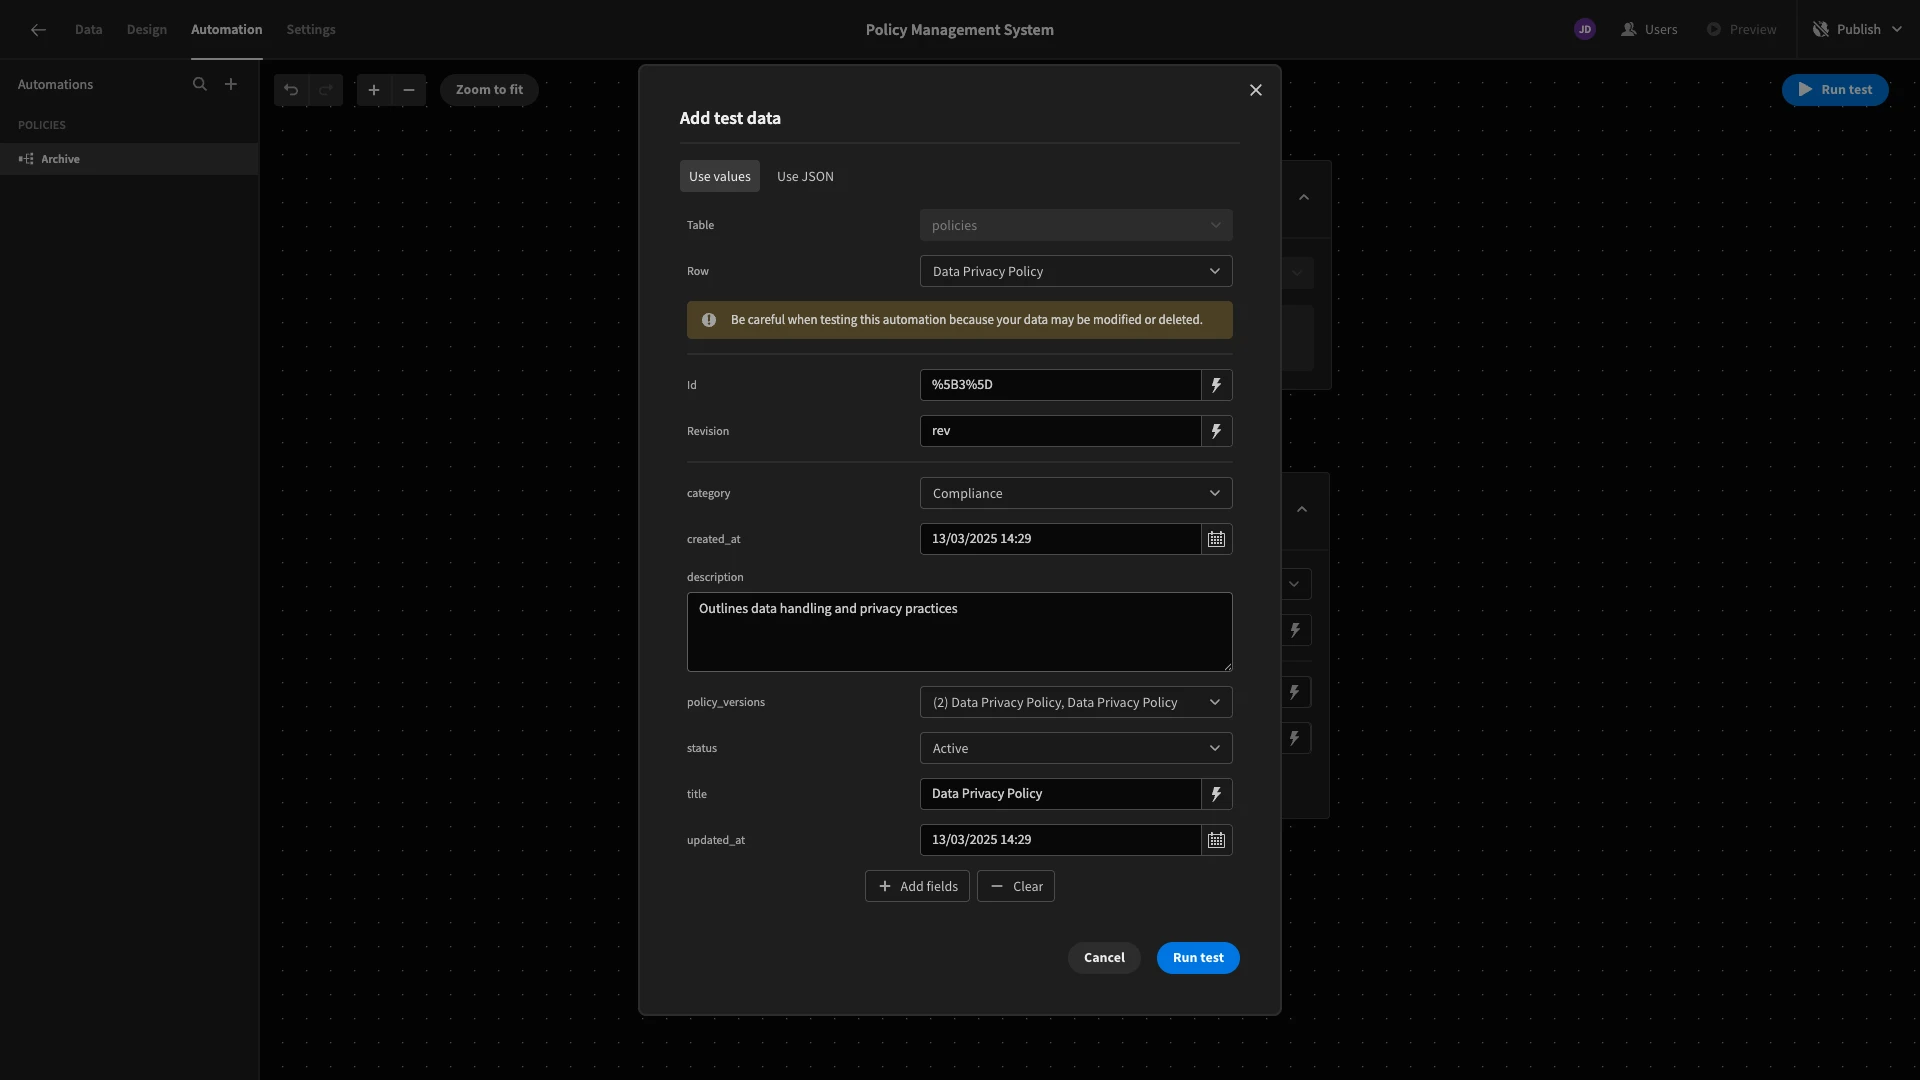Focus the title input field
Viewport: 1920px width, 1080px height.
(x=1060, y=794)
